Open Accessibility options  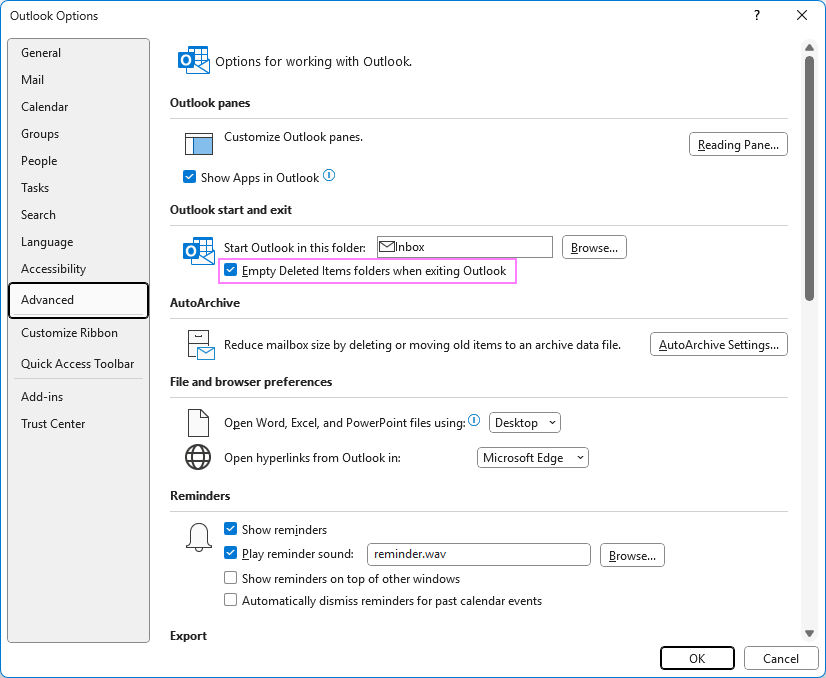coord(78,269)
